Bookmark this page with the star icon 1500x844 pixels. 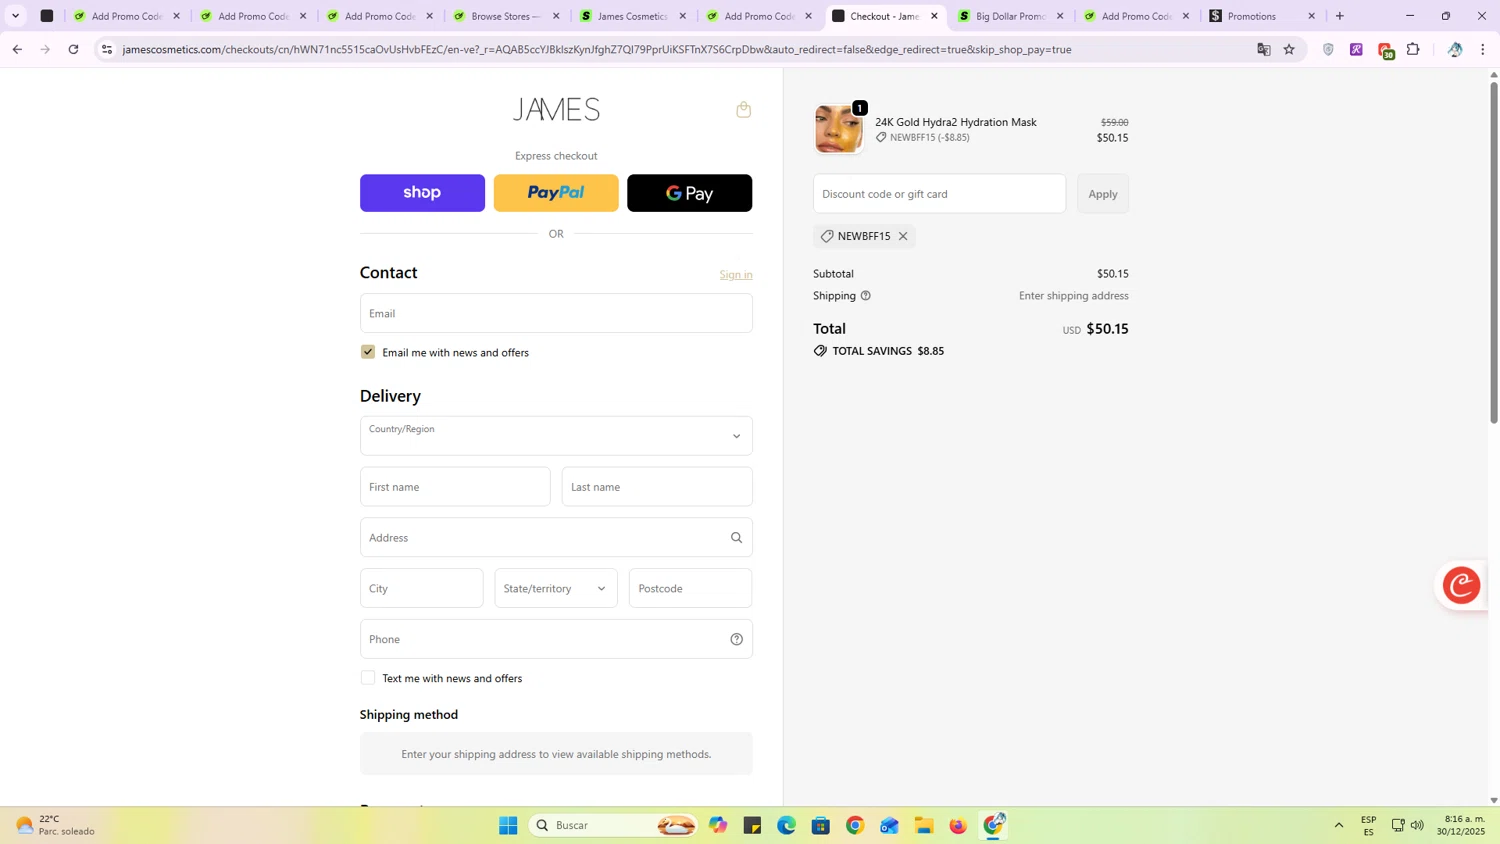[x=1289, y=49]
